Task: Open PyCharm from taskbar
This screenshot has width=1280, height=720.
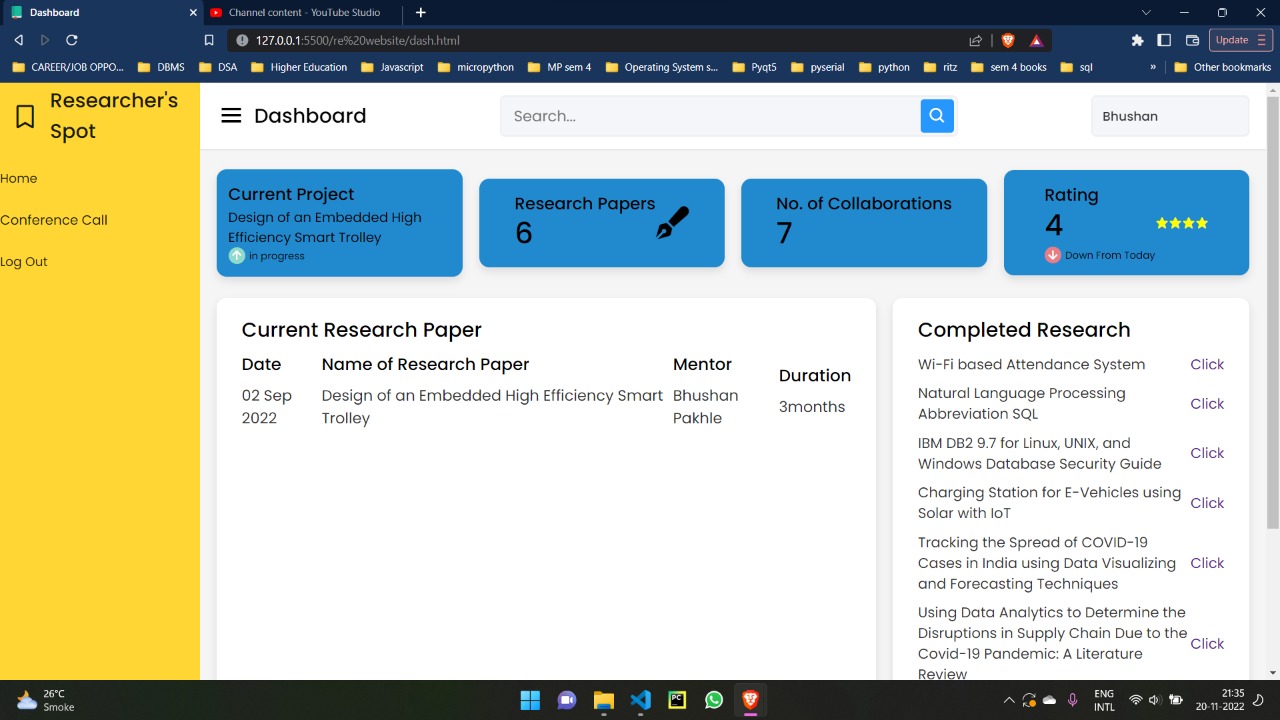Action: click(x=677, y=700)
